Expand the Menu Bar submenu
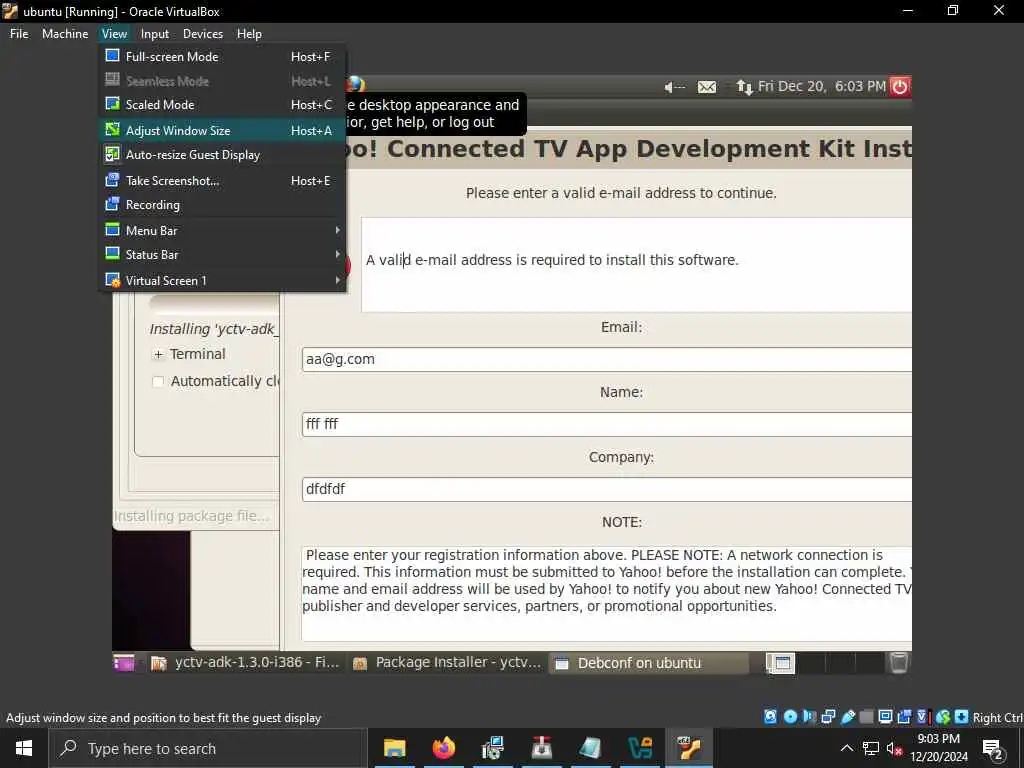The height and width of the screenshot is (768, 1024). pos(222,231)
